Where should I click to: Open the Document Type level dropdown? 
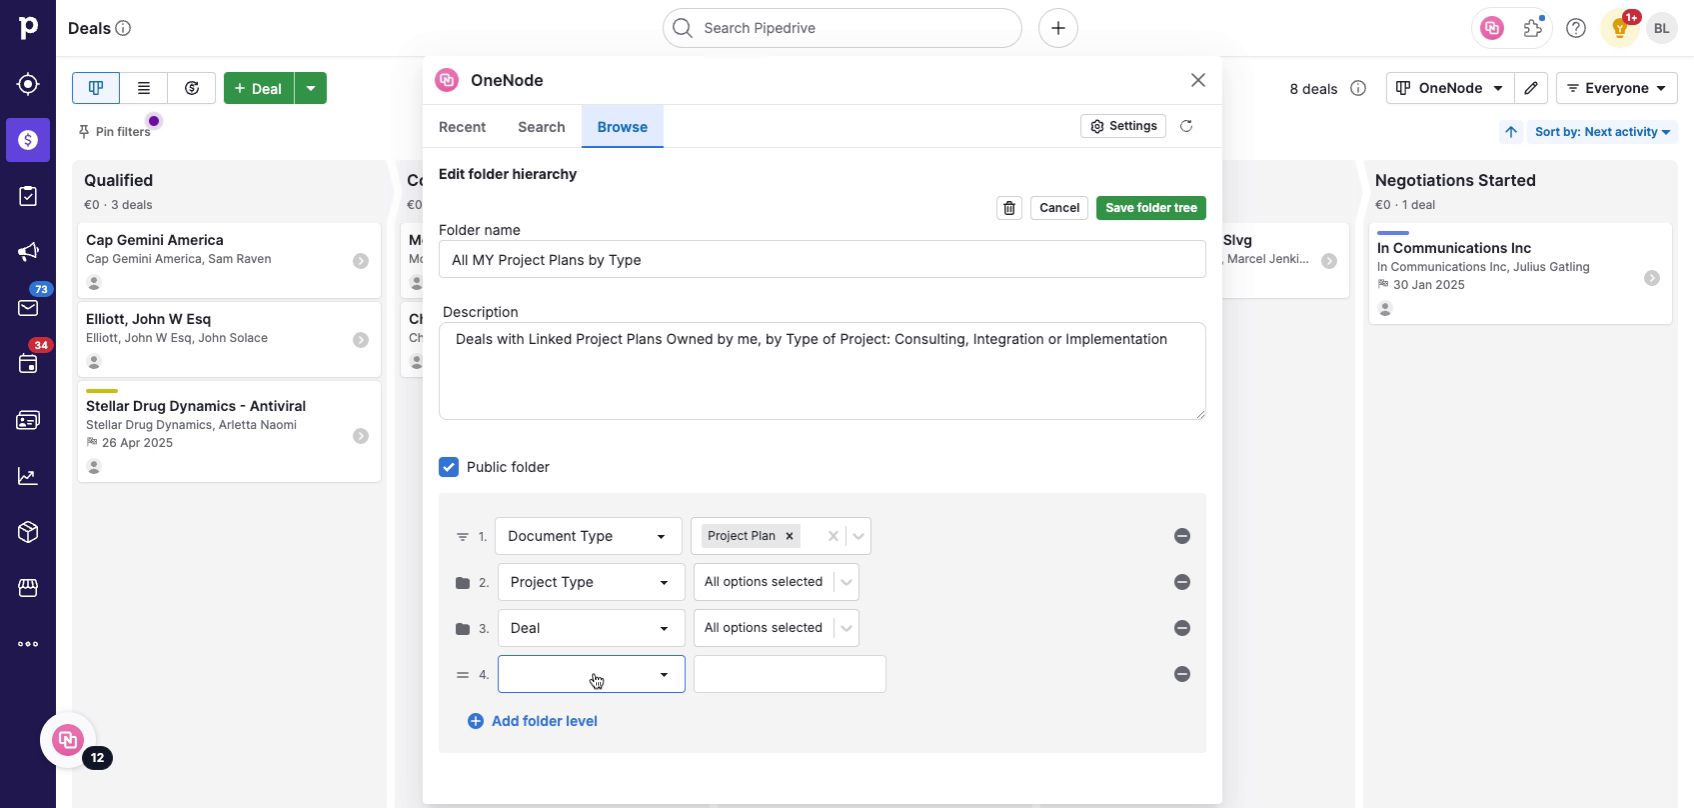pos(588,536)
